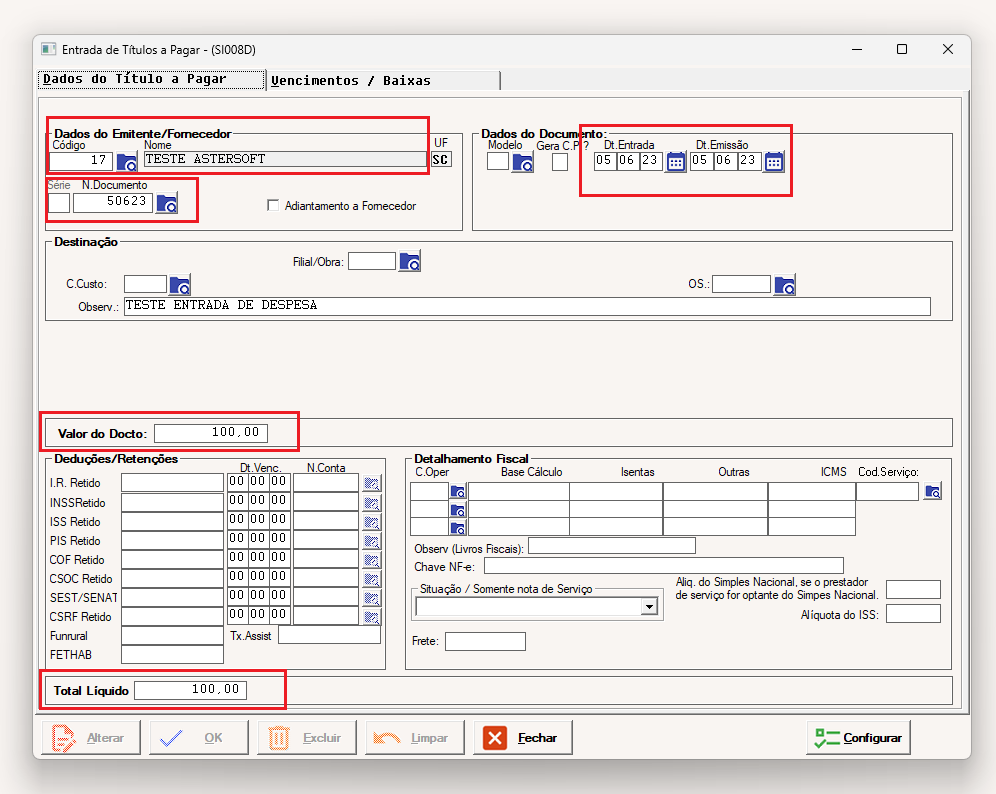This screenshot has height=794, width=996.
Task: Click the Modelo input field
Action: point(498,161)
